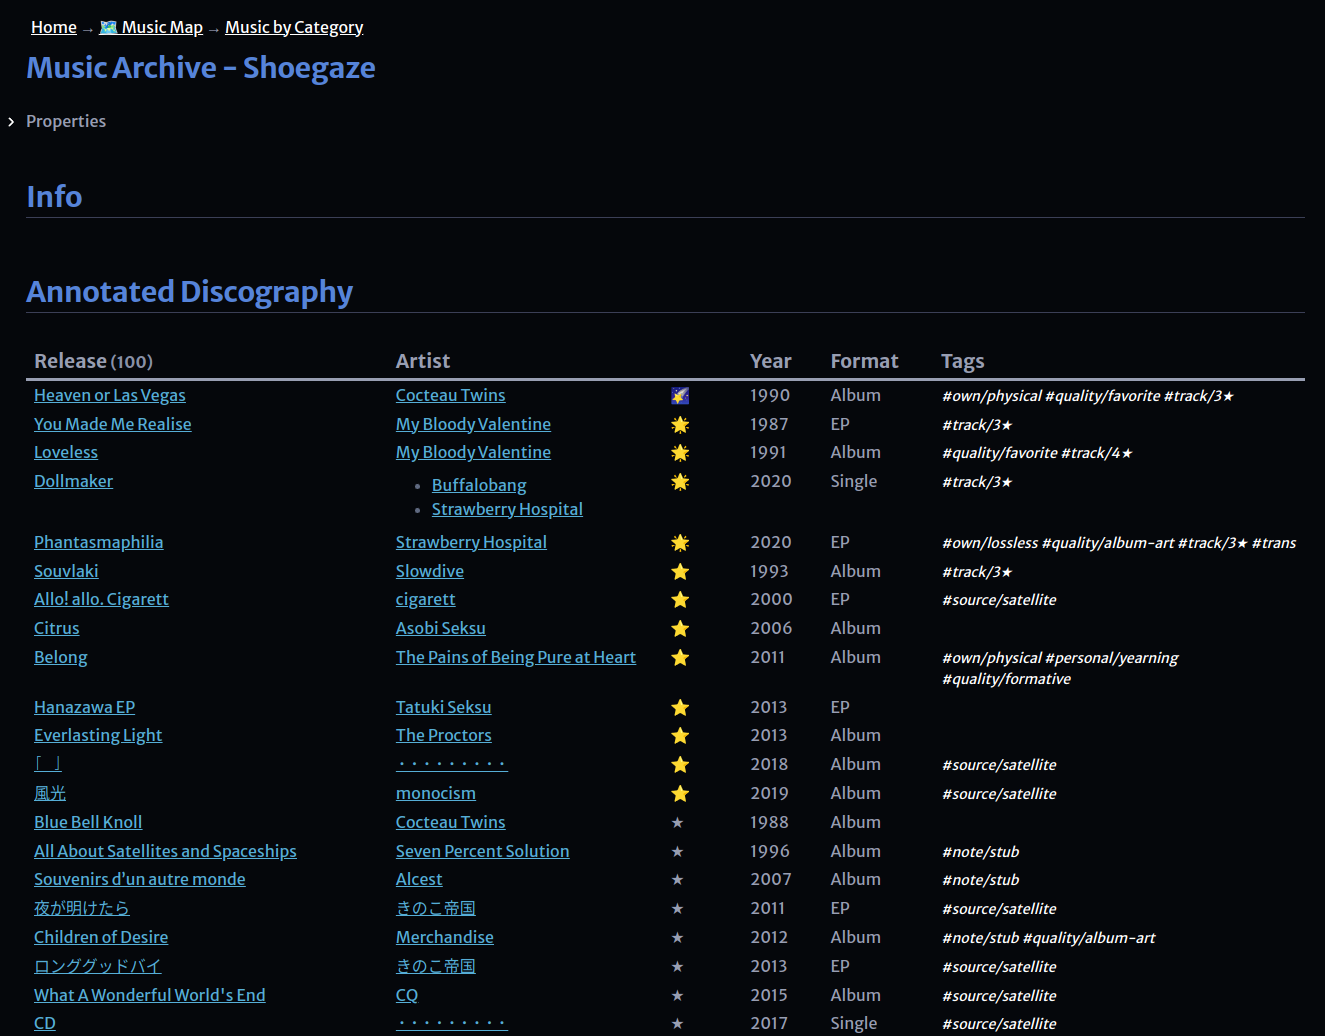
Task: Click shooting star icon for Heaven or Las Vegas
Action: [x=680, y=396]
